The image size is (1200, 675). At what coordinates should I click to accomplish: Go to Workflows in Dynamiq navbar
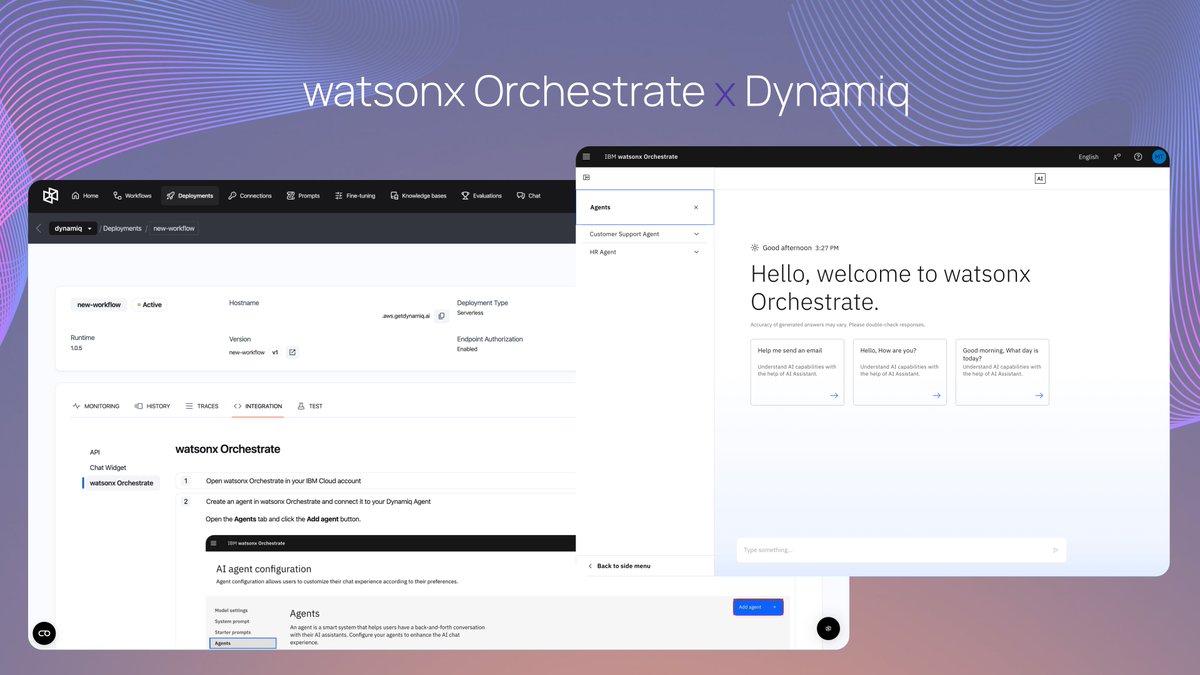tap(132, 196)
